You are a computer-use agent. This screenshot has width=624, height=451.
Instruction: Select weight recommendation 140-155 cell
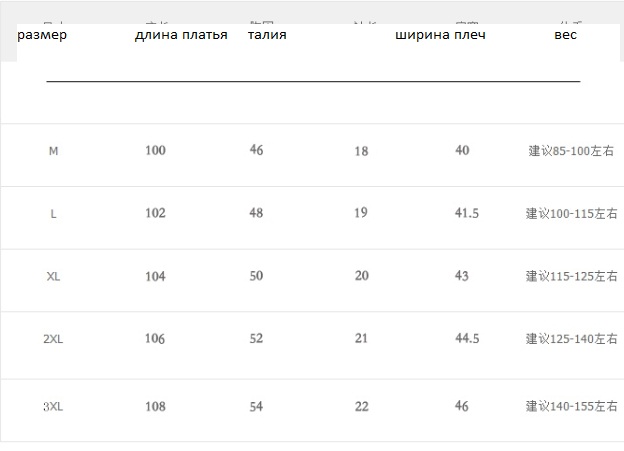tap(571, 406)
